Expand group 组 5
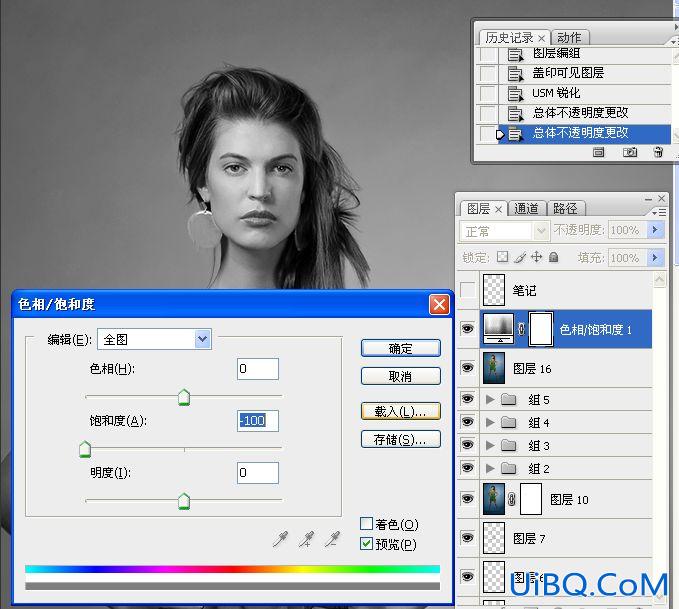The image size is (679, 609). click(490, 399)
